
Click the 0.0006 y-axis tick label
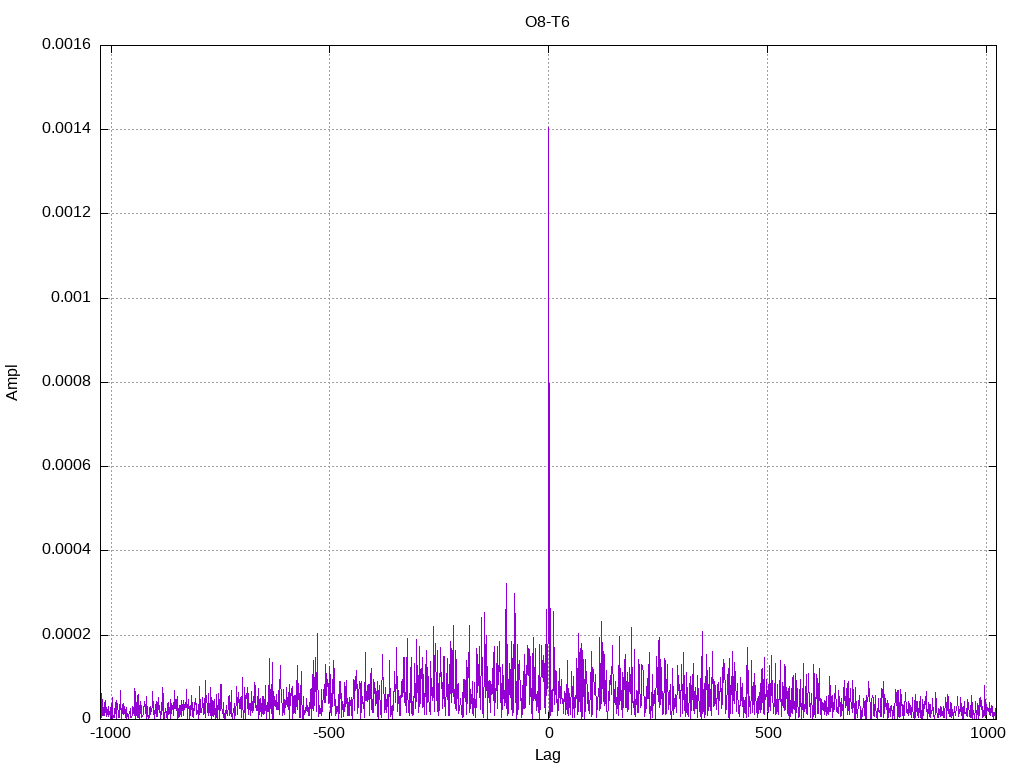tap(66, 466)
